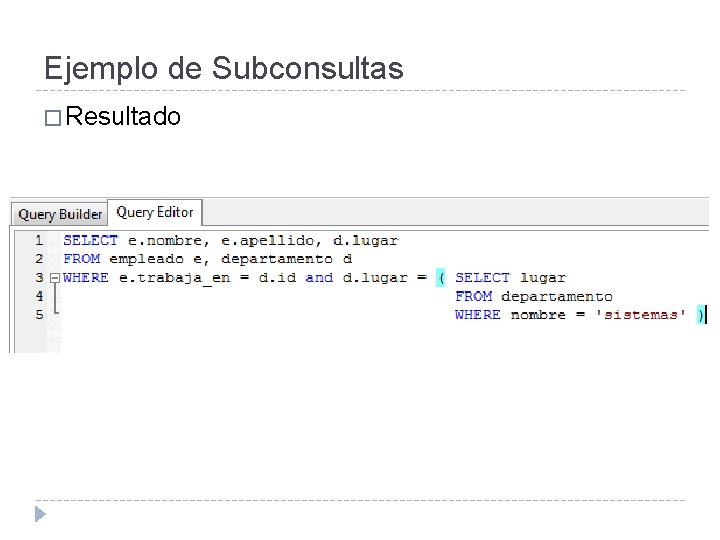The width and height of the screenshot is (720, 540).
Task: Click the blue play arrow at slide bottom
Action: [x=40, y=514]
